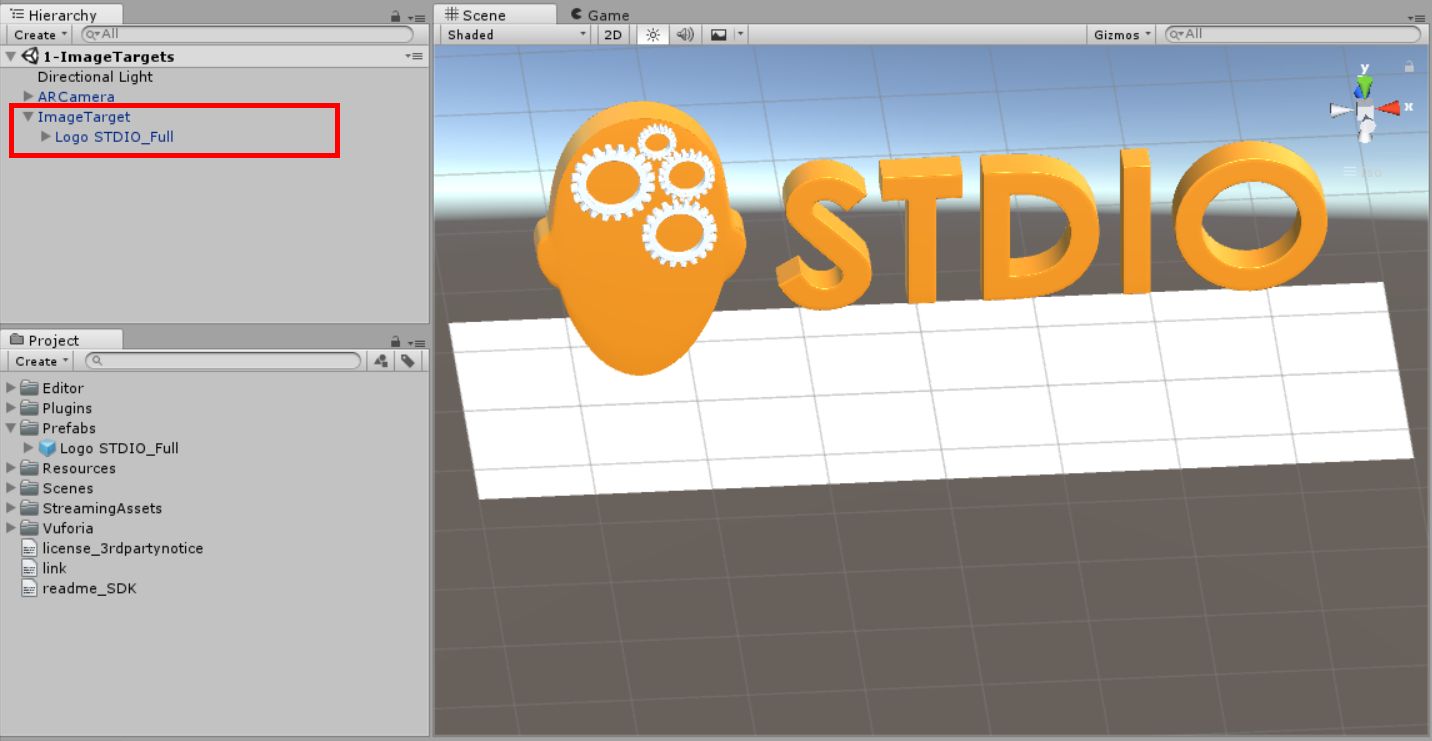The image size is (1432, 741).
Task: Expand Logo STDIO_Full in Hierarchy
Action: tap(45, 137)
